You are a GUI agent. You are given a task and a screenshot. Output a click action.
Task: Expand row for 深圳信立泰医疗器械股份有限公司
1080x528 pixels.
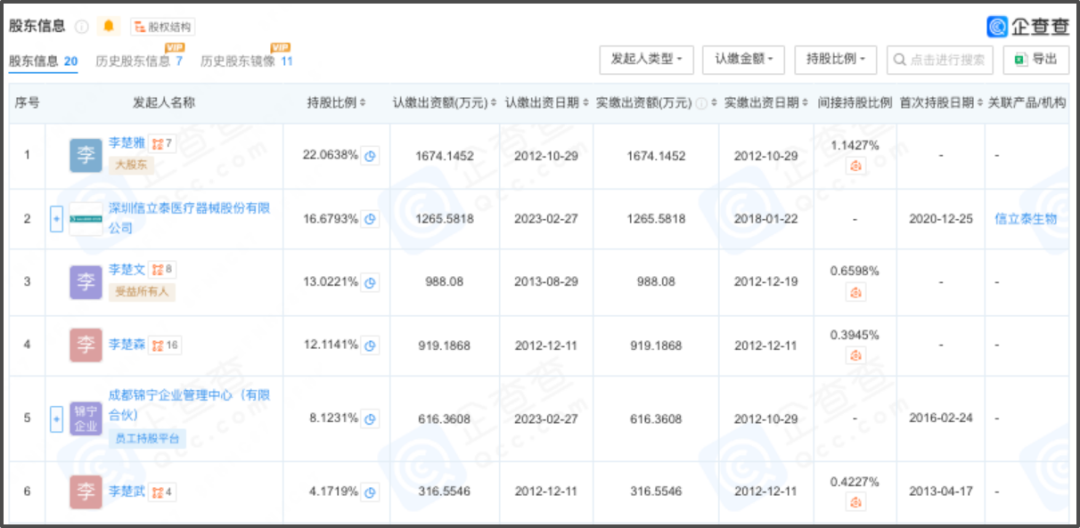pos(57,219)
